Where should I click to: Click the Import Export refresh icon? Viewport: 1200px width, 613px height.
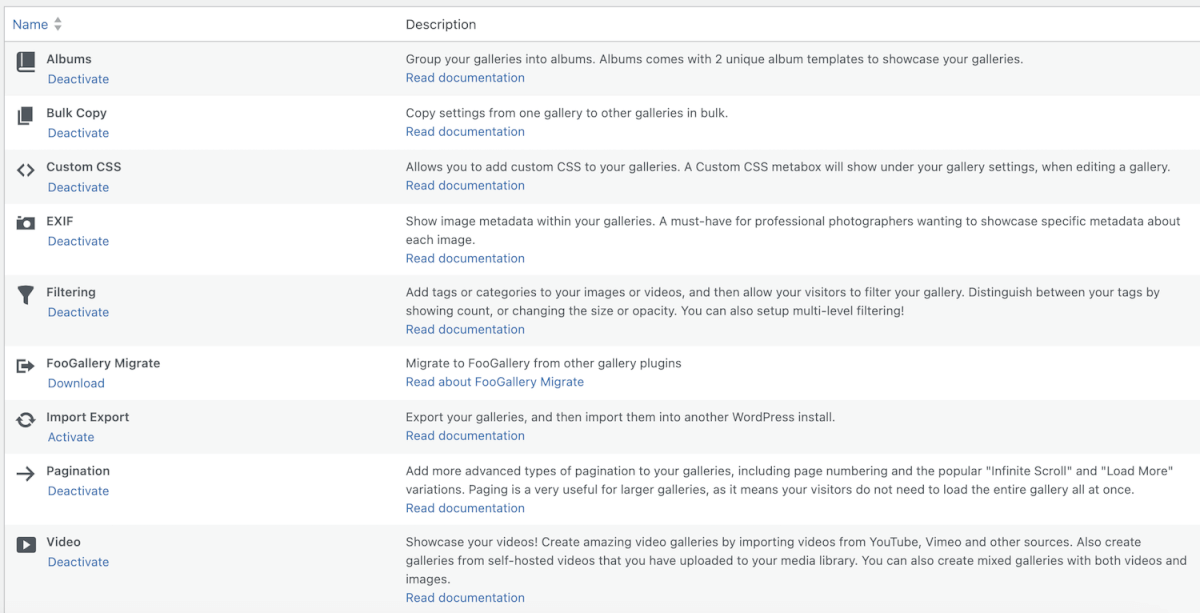(26, 420)
